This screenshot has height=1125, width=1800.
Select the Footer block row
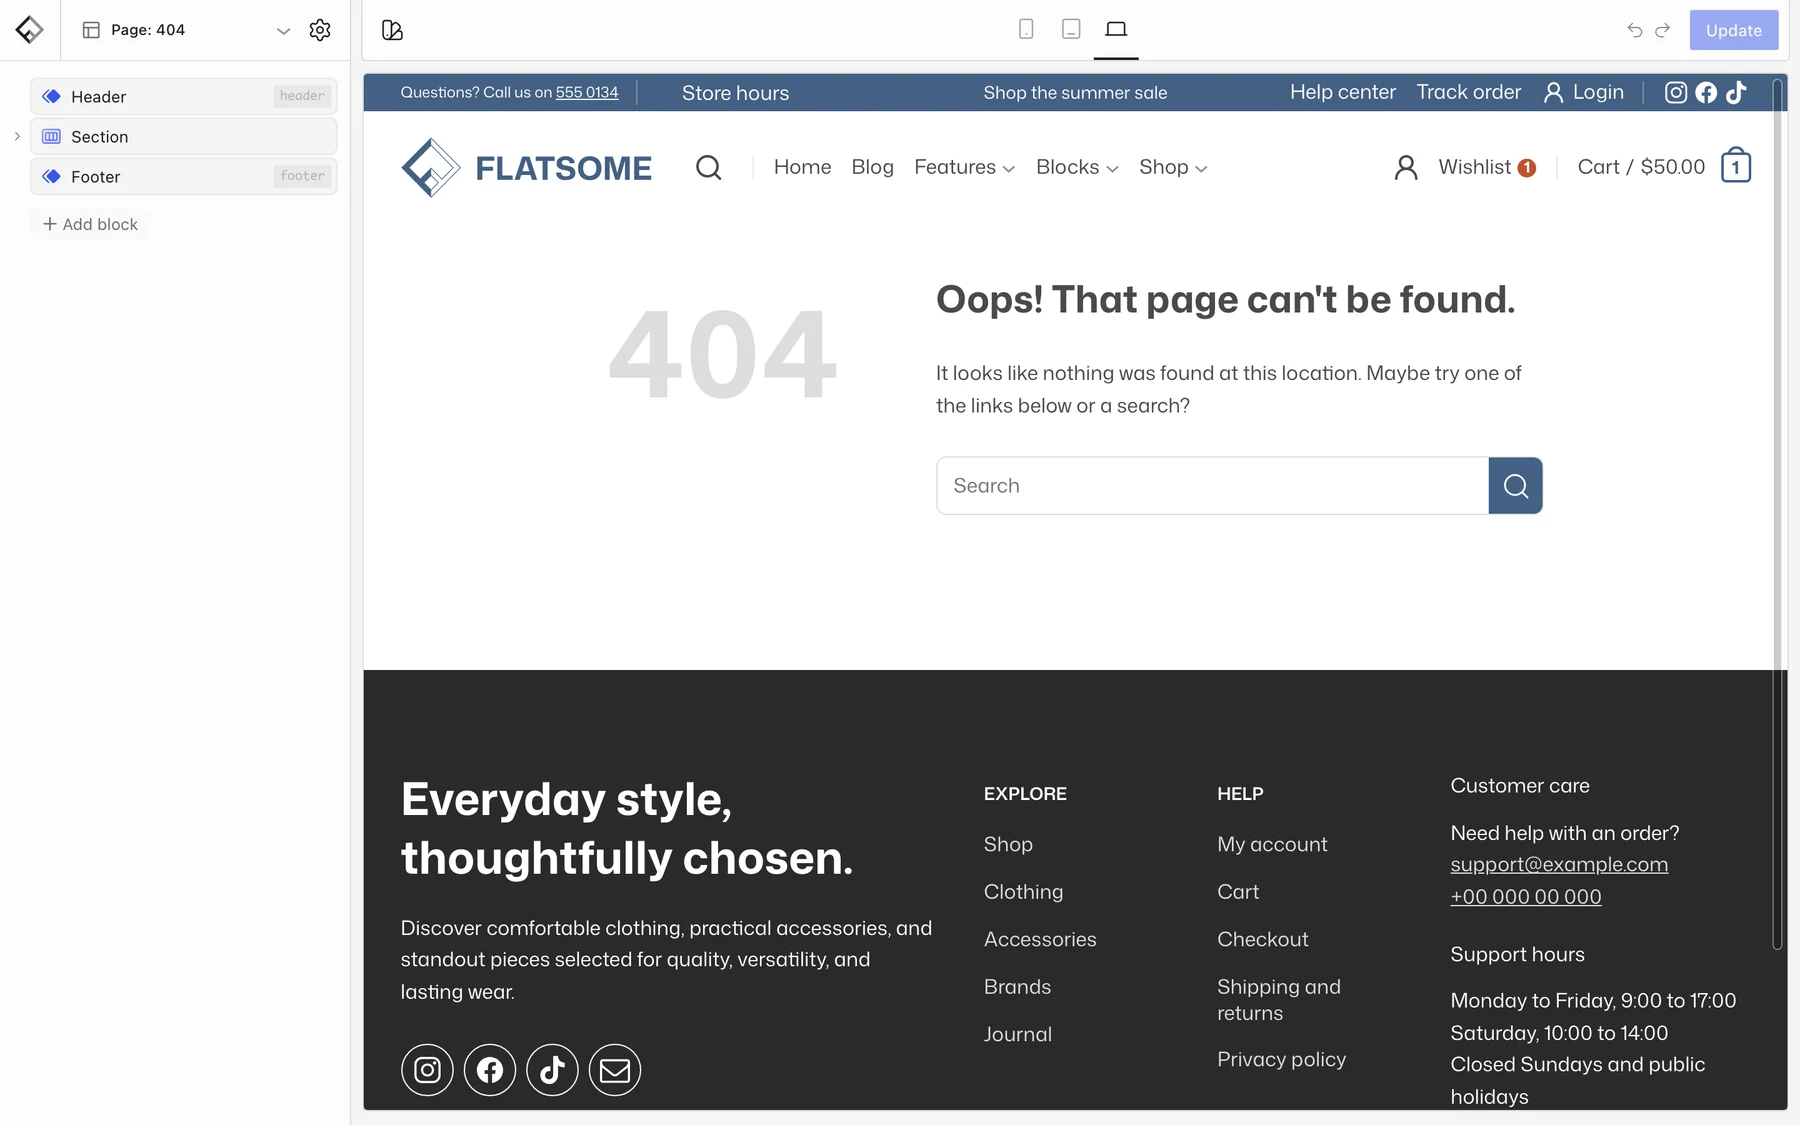(184, 176)
